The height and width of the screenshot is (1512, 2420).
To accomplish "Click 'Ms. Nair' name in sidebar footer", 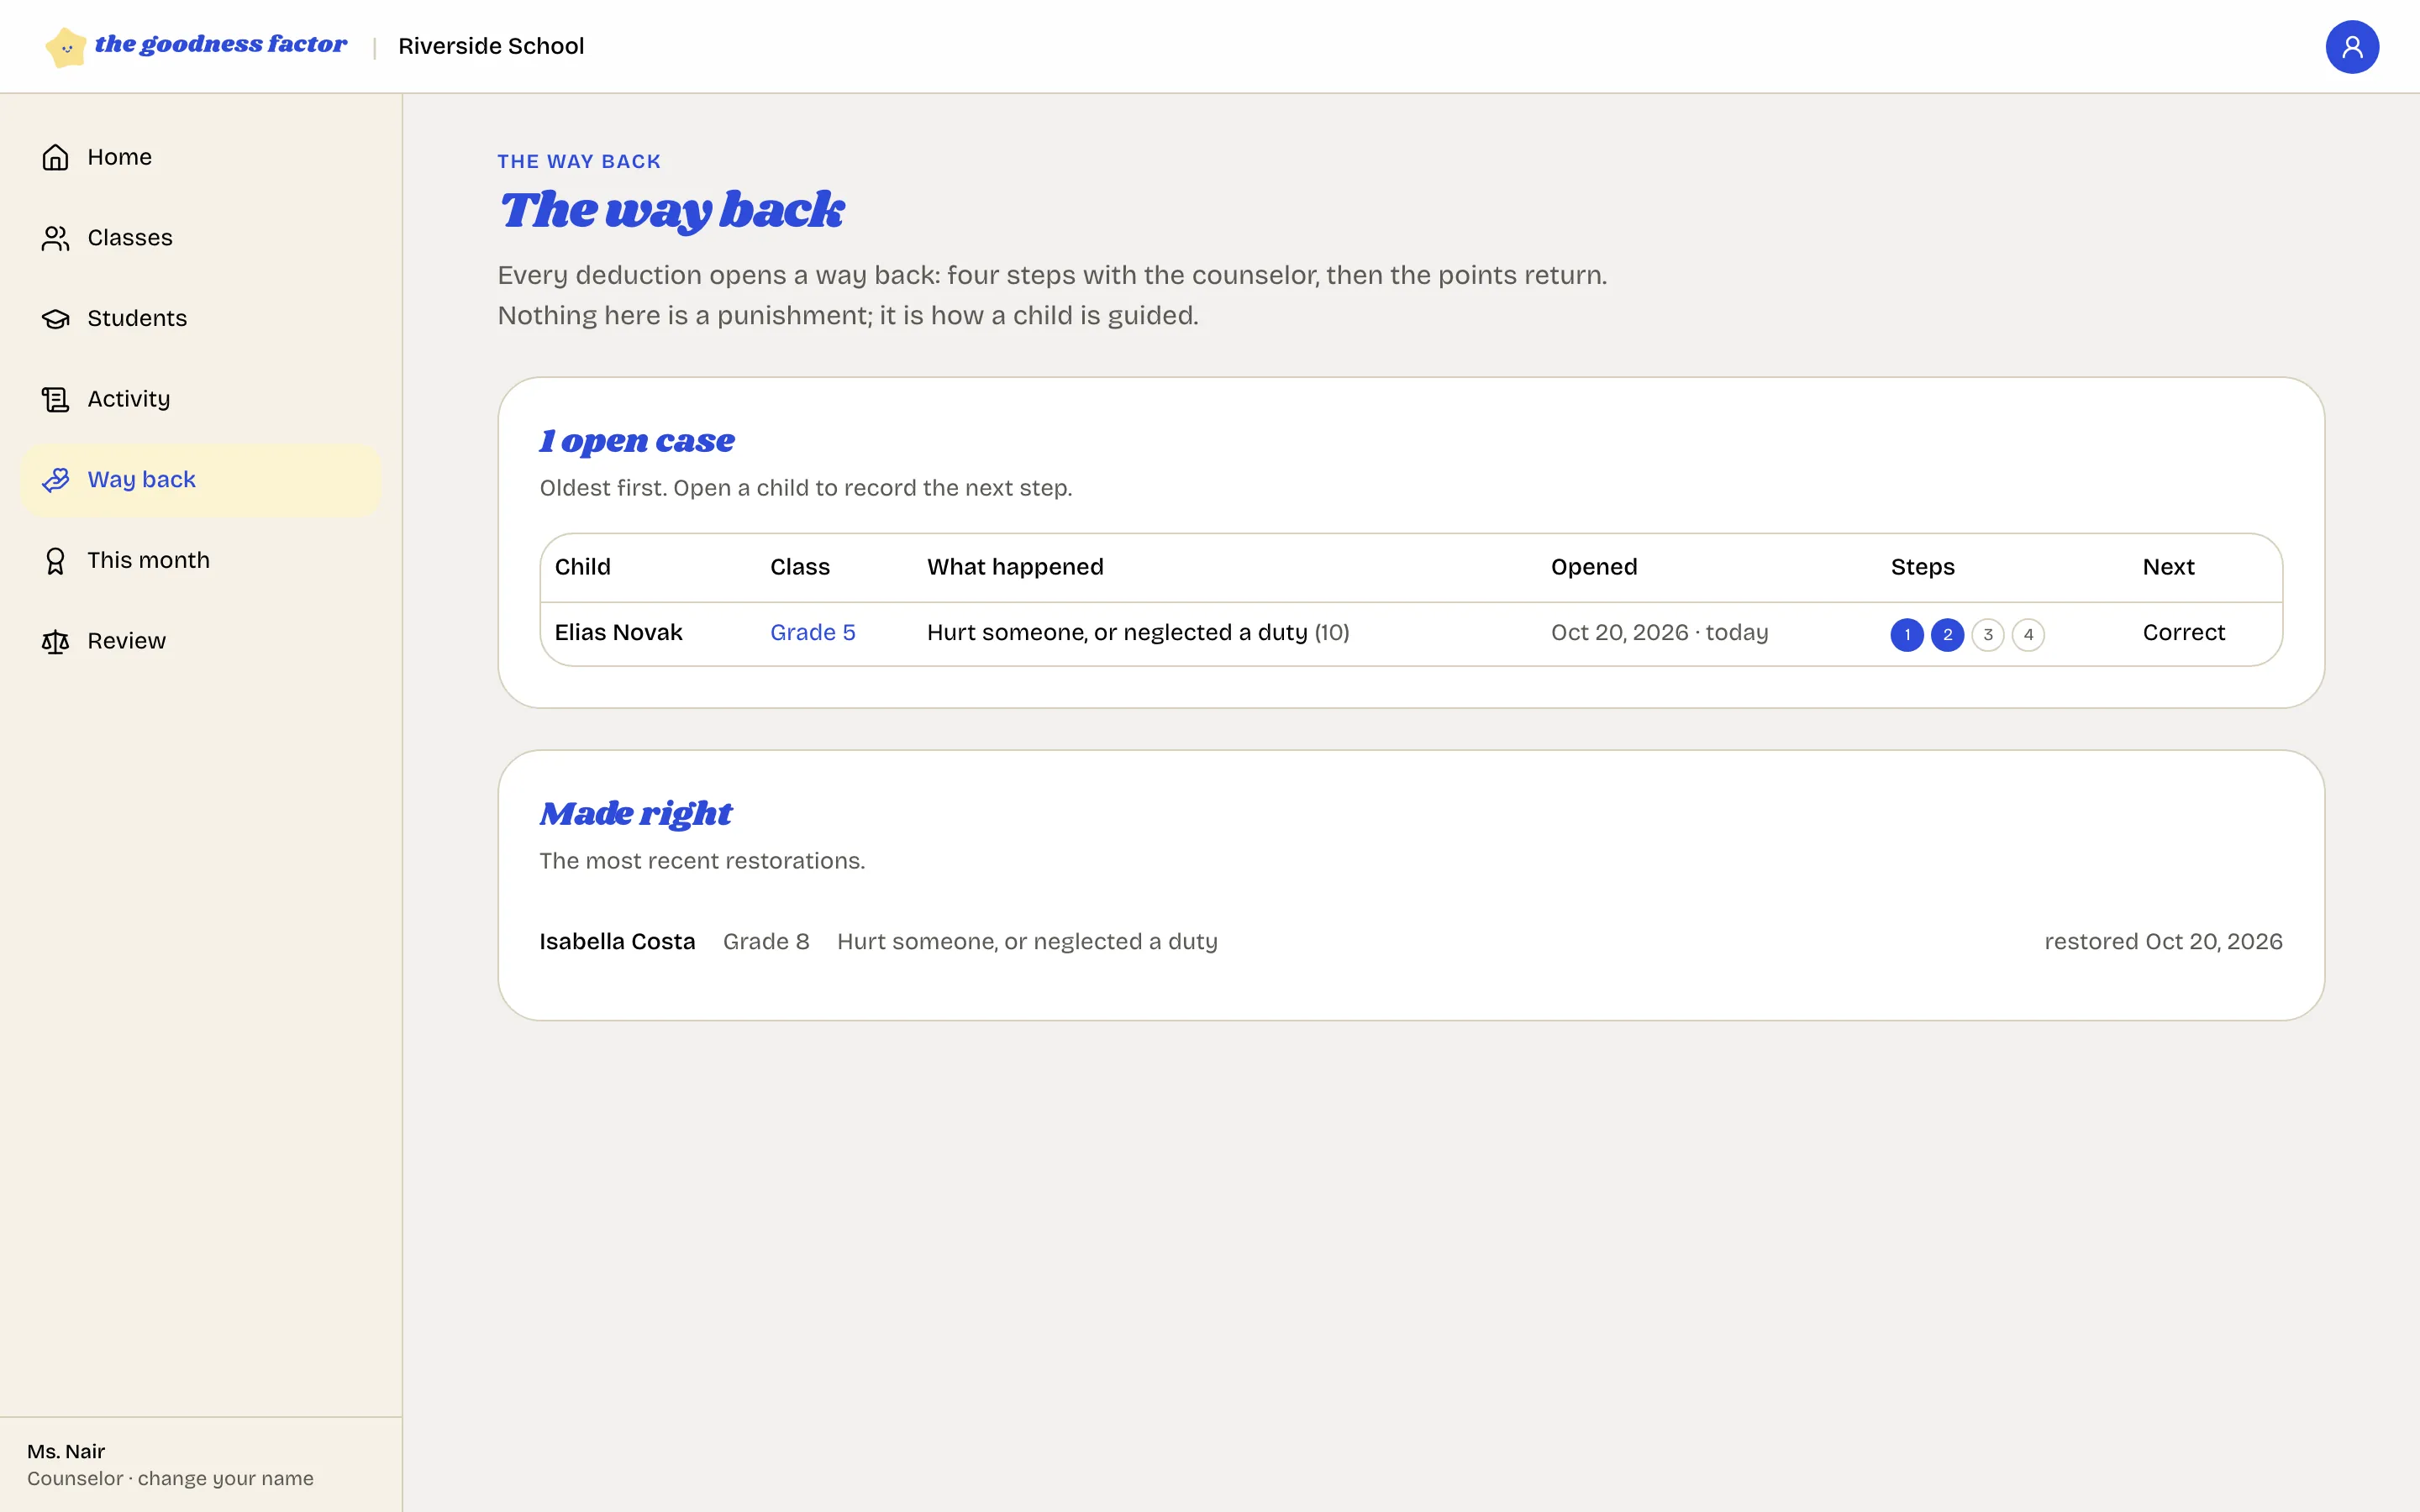I will [x=66, y=1451].
